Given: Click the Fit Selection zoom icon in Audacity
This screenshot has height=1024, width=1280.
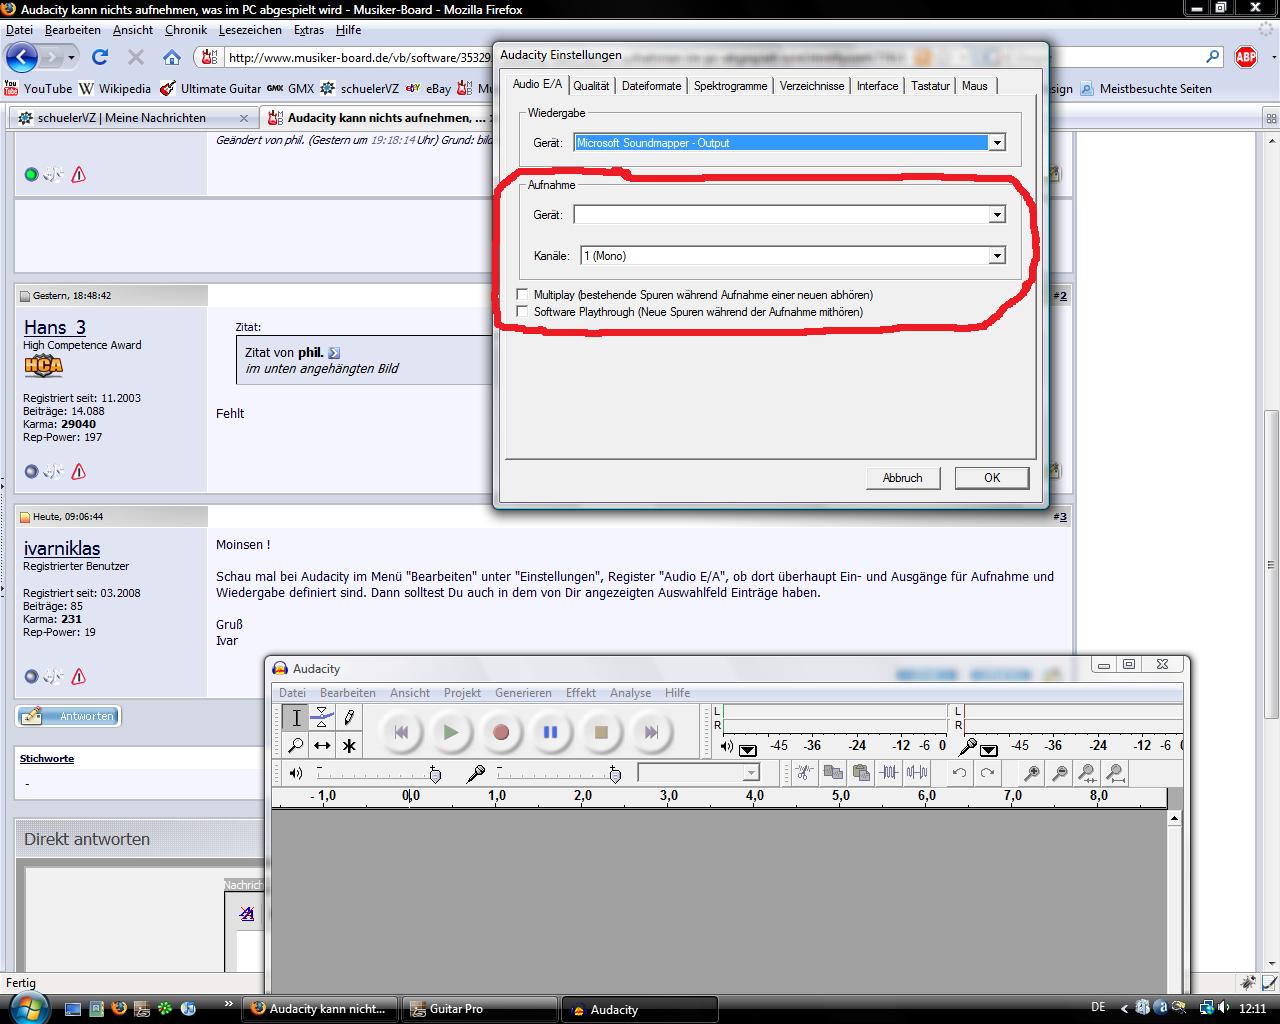Looking at the screenshot, I should pos(1087,772).
